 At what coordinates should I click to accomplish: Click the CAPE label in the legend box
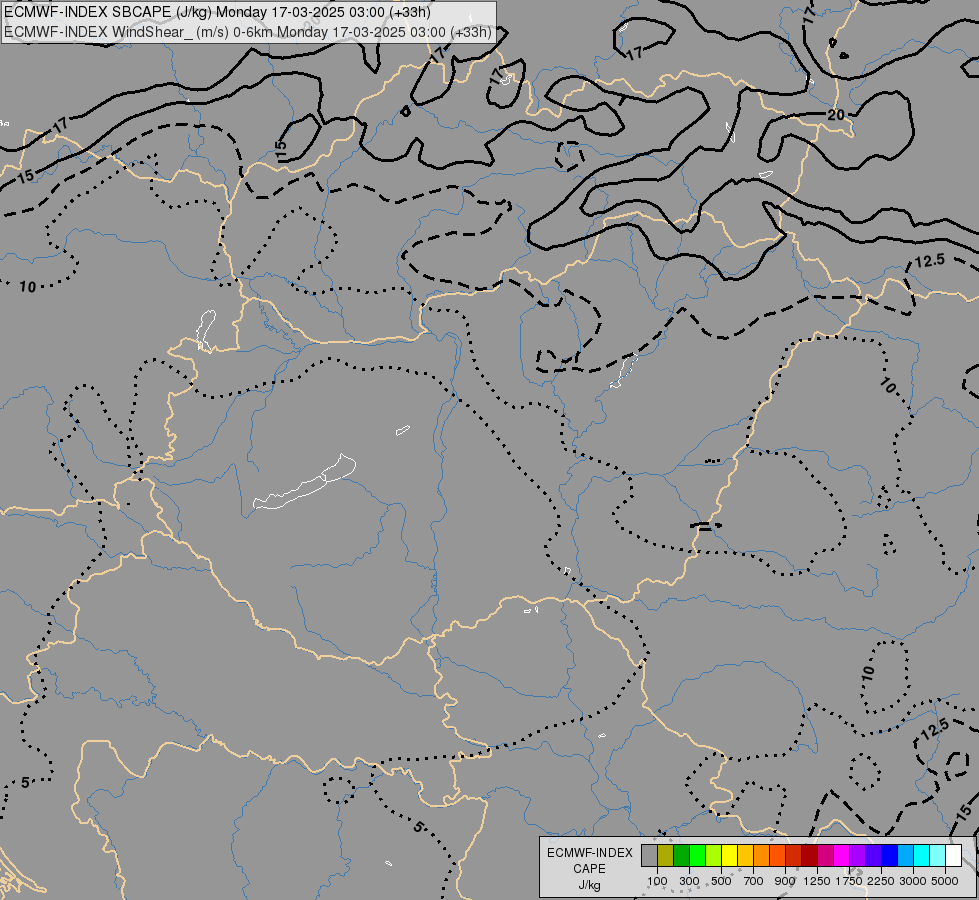click(x=589, y=869)
